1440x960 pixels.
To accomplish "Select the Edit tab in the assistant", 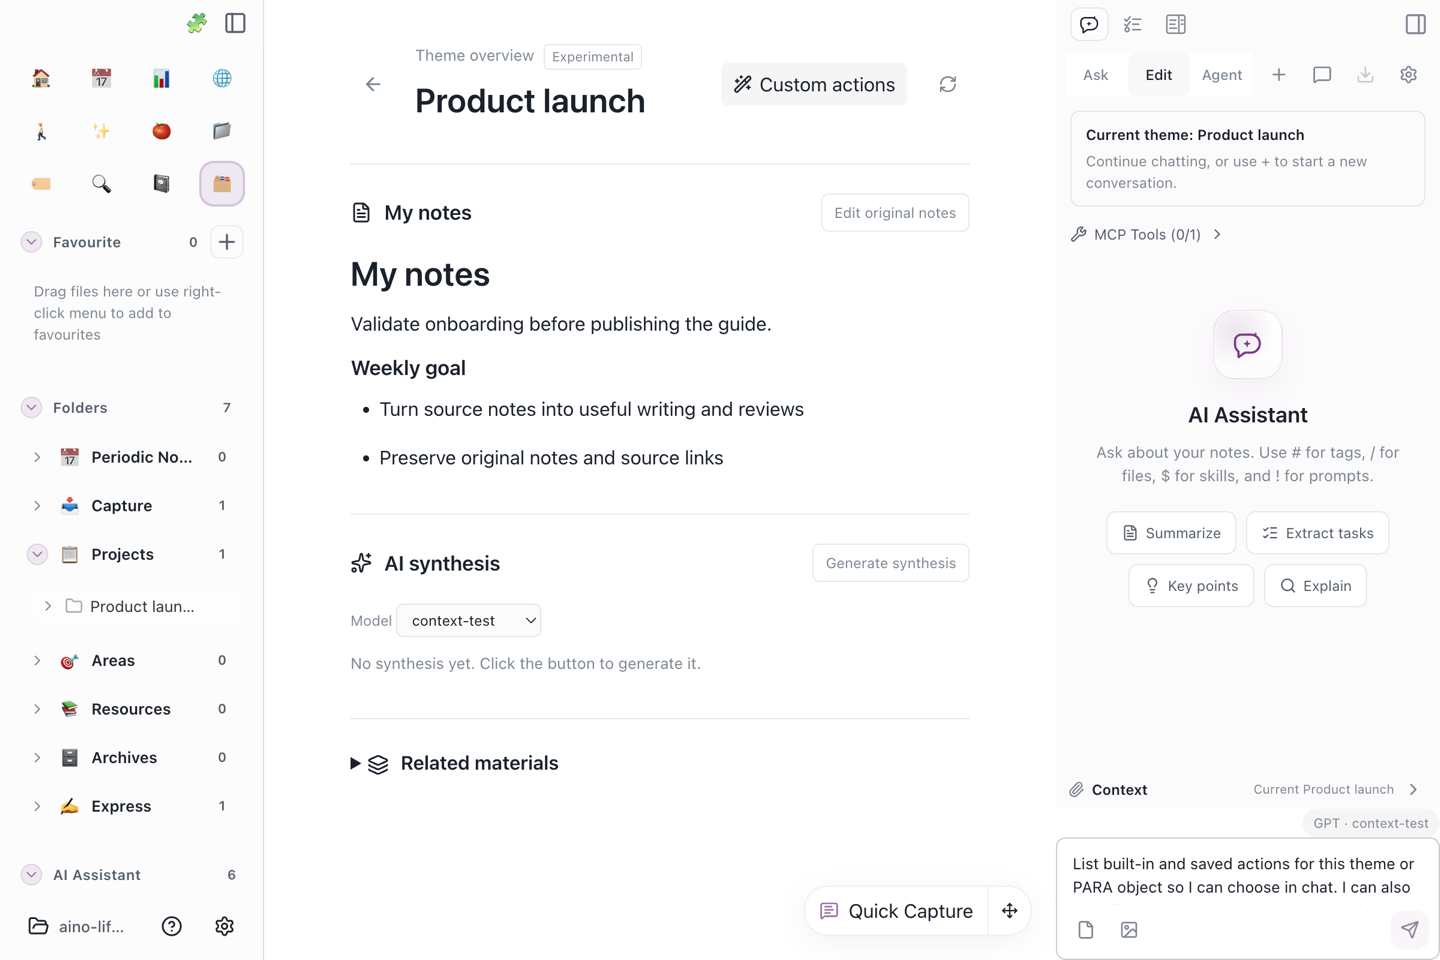I will (1159, 75).
